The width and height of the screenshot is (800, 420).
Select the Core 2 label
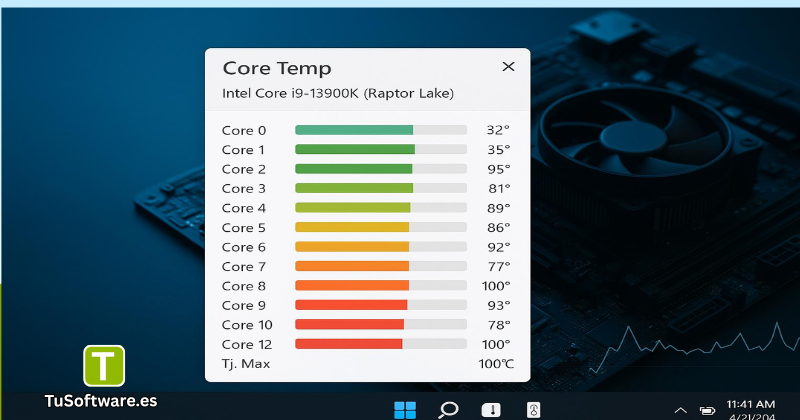(244, 169)
